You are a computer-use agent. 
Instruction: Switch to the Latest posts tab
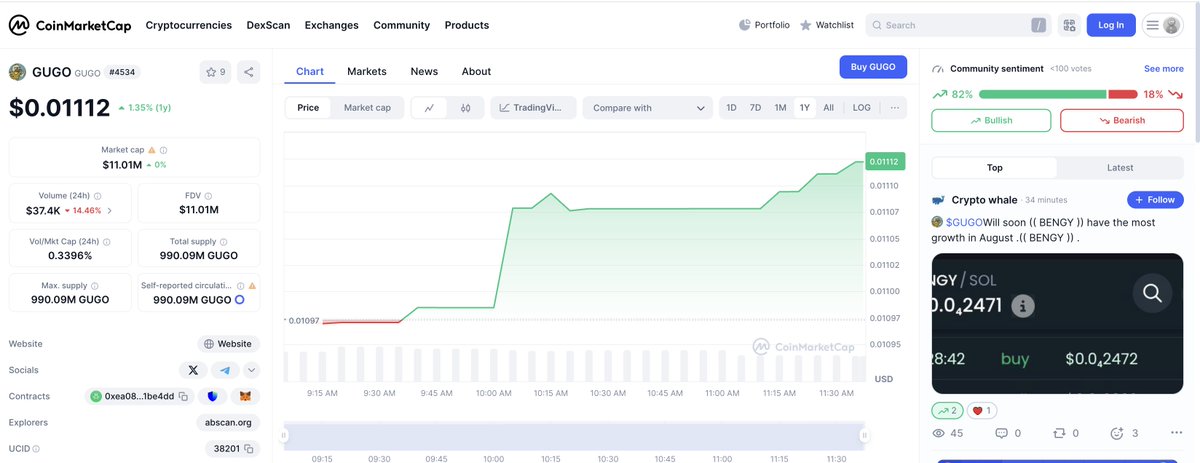point(1120,168)
